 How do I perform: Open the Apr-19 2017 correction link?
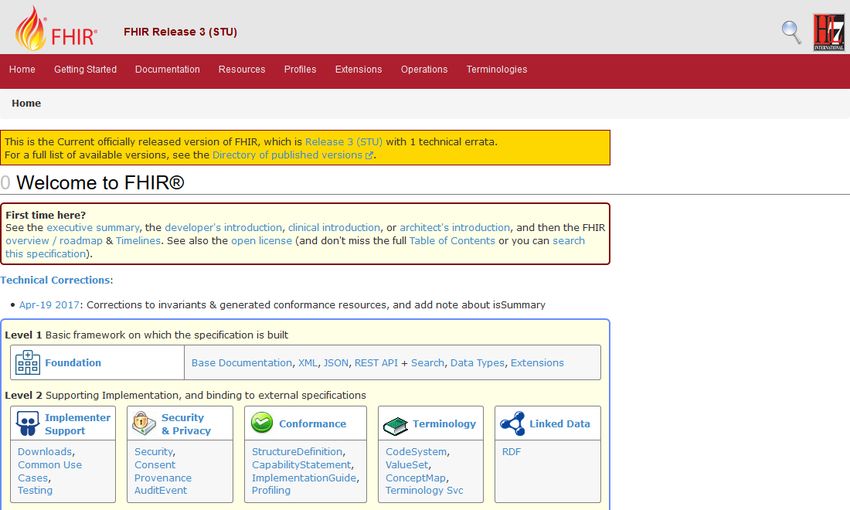point(49,305)
